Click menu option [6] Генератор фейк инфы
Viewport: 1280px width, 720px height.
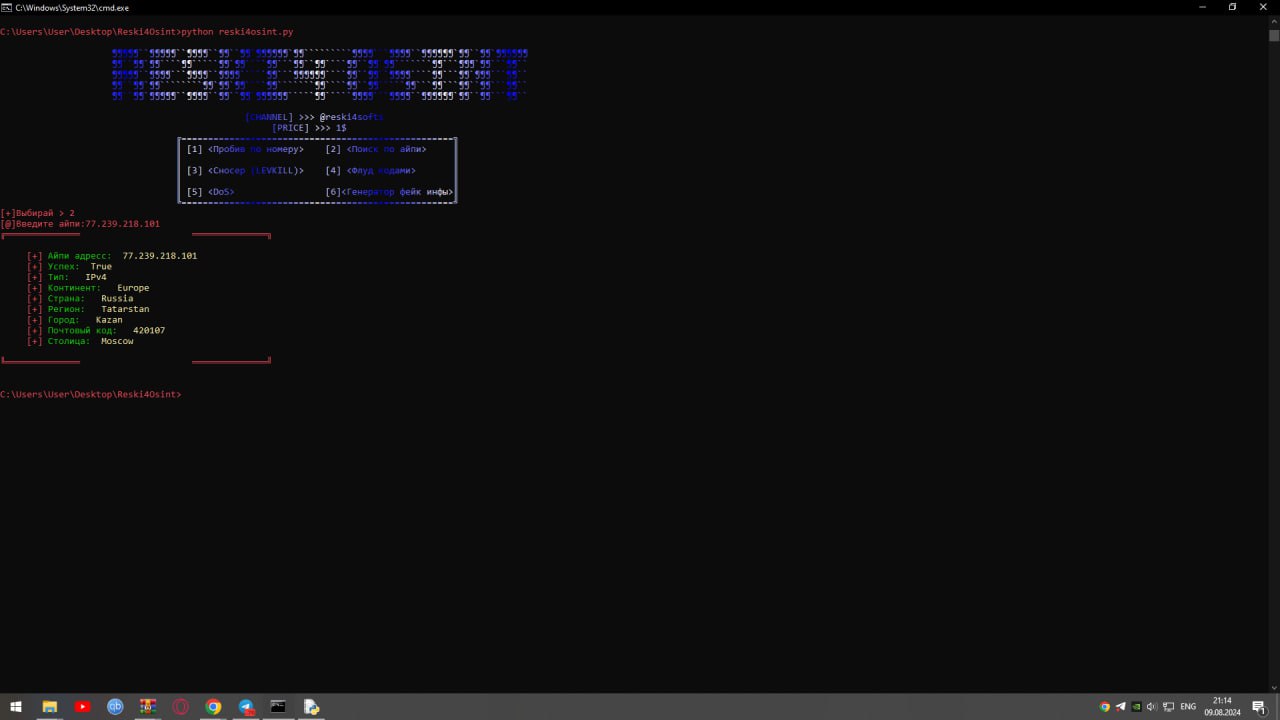(389, 192)
